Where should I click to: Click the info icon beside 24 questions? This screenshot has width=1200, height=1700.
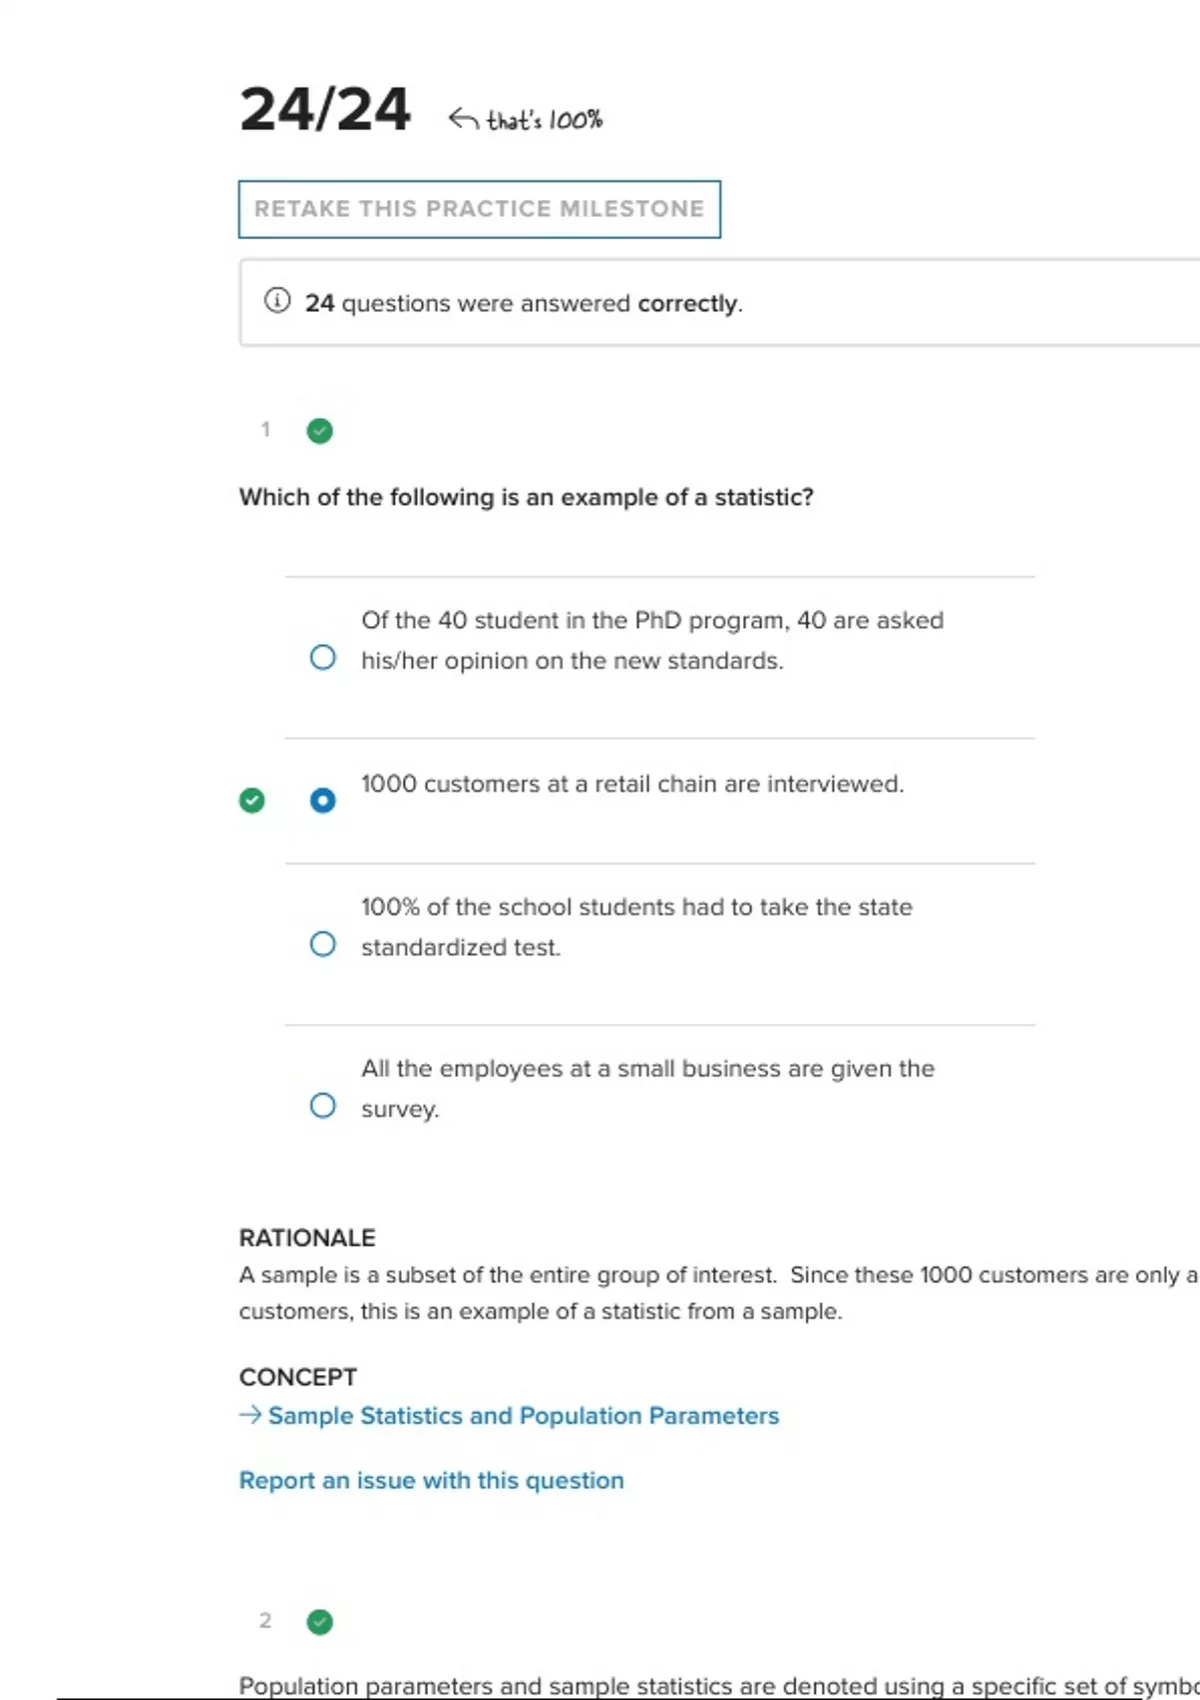click(x=277, y=301)
